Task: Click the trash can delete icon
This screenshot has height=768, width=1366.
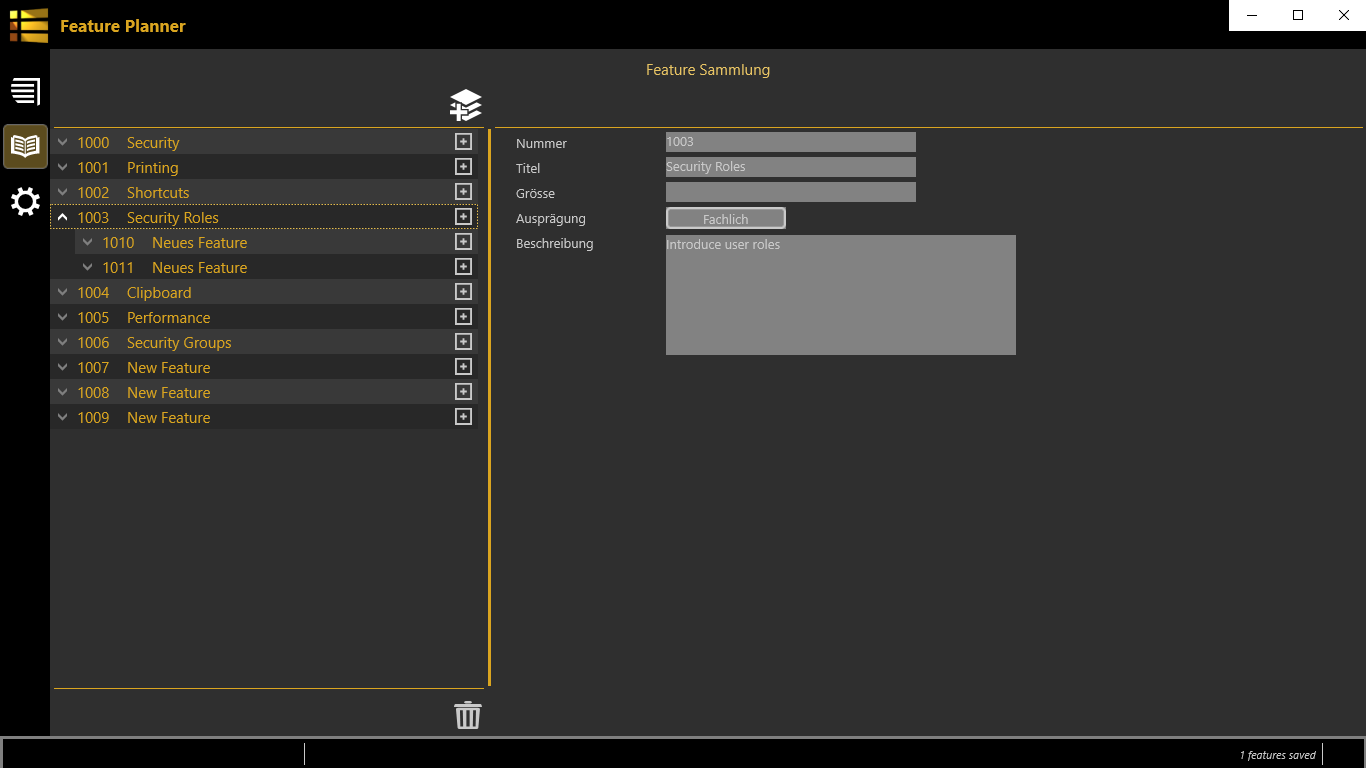Action: [468, 715]
